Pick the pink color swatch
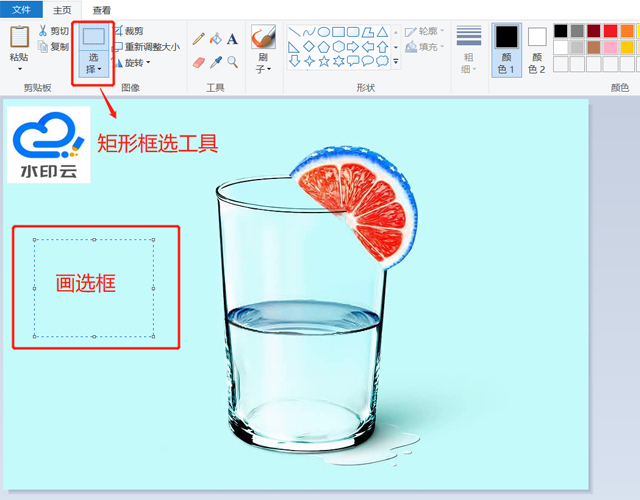The width and height of the screenshot is (640, 500). point(611,47)
